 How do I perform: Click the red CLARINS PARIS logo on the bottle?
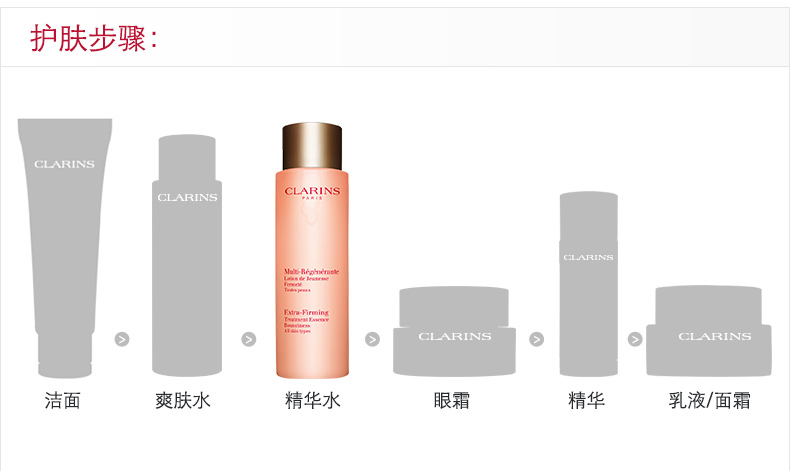[312, 192]
